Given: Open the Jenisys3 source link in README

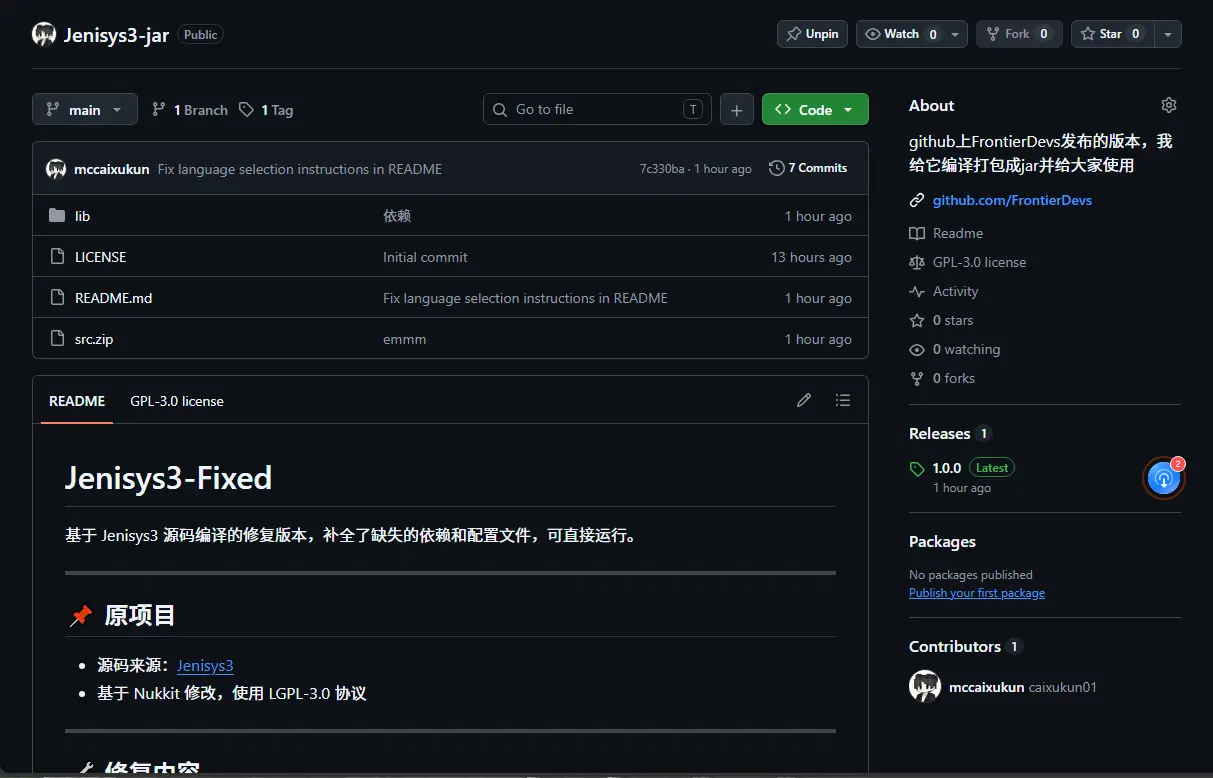Looking at the screenshot, I should coord(205,665).
